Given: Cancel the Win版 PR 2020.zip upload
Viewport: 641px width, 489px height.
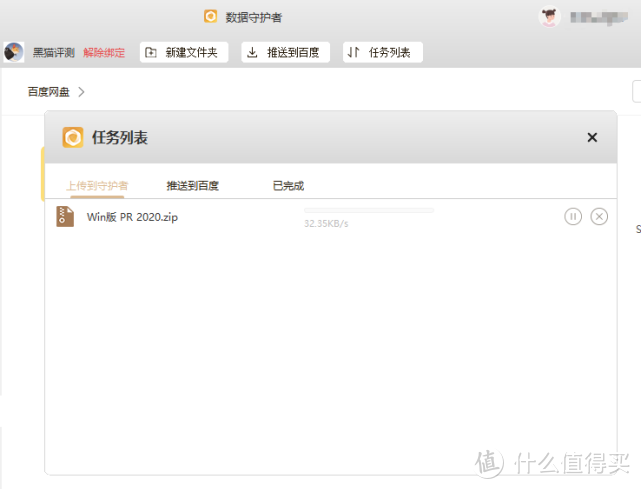Looking at the screenshot, I should point(599,216).
